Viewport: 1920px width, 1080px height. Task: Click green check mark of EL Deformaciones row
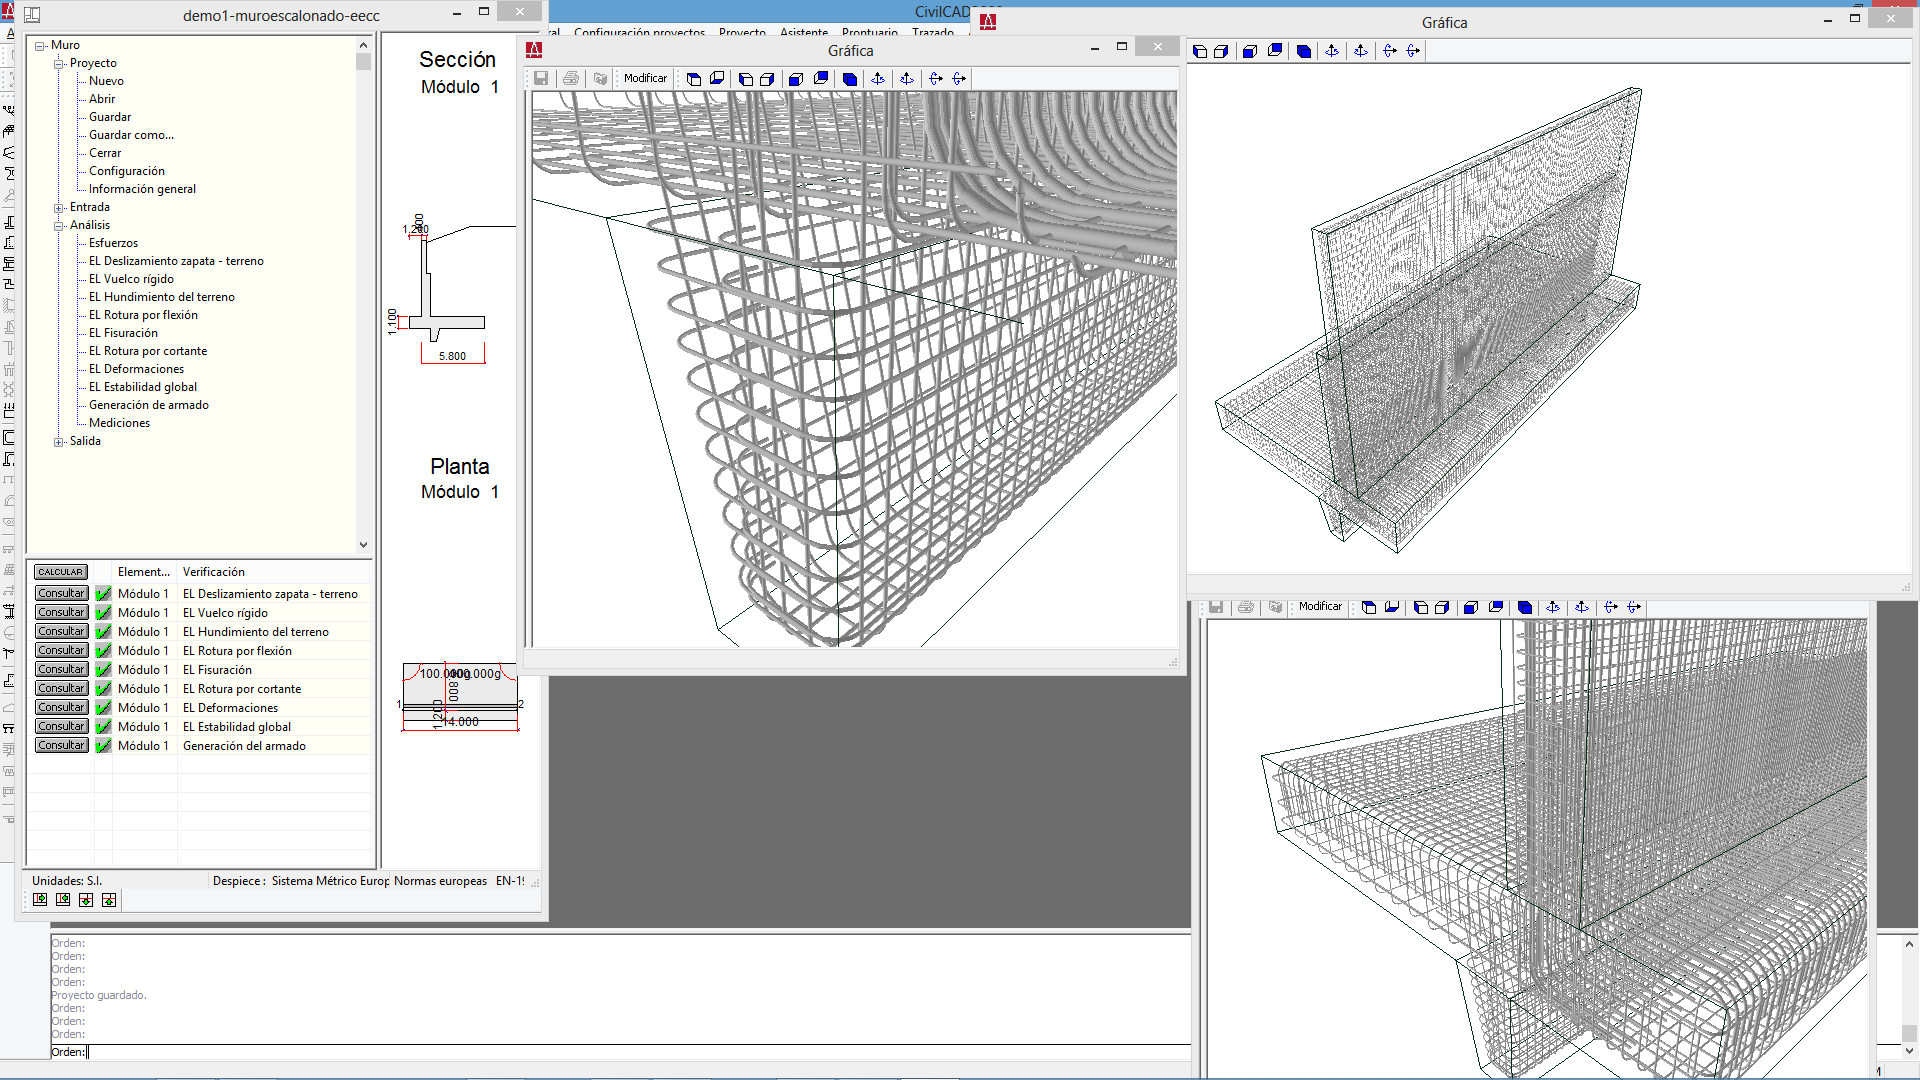click(103, 707)
